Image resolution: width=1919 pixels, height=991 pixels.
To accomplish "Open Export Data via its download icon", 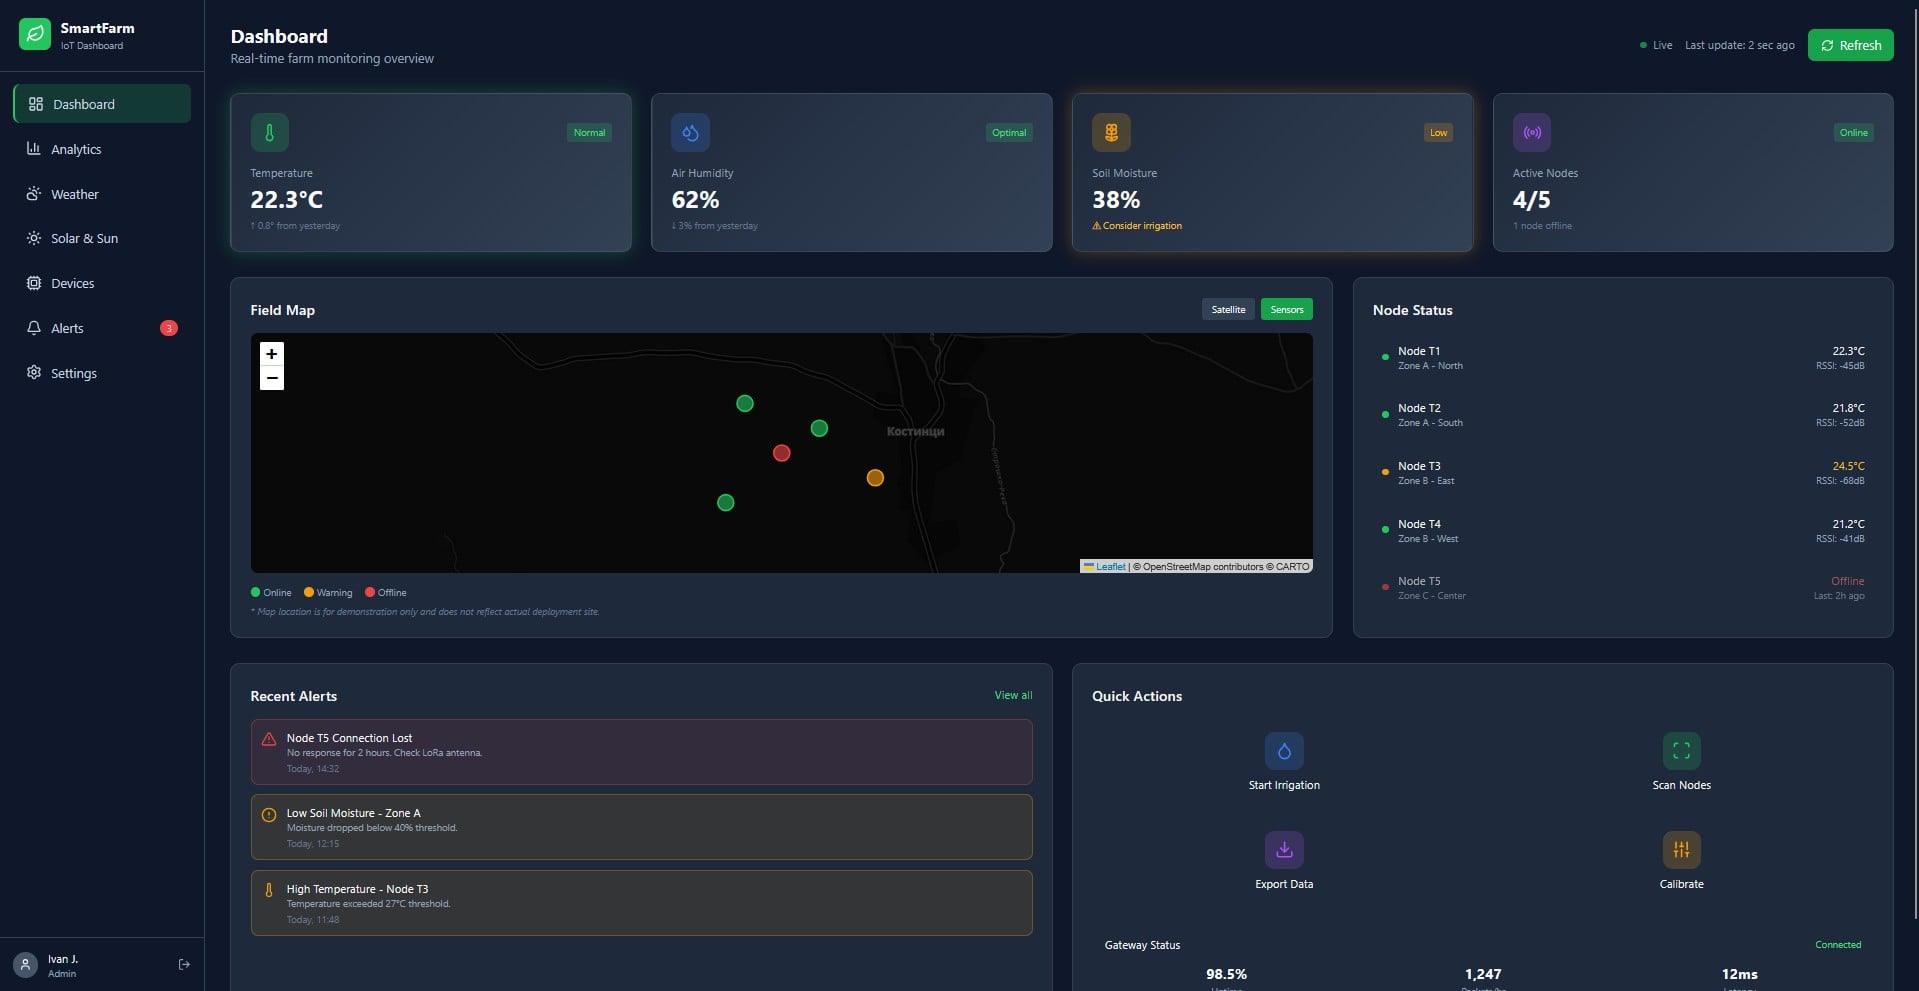I will click(x=1284, y=849).
